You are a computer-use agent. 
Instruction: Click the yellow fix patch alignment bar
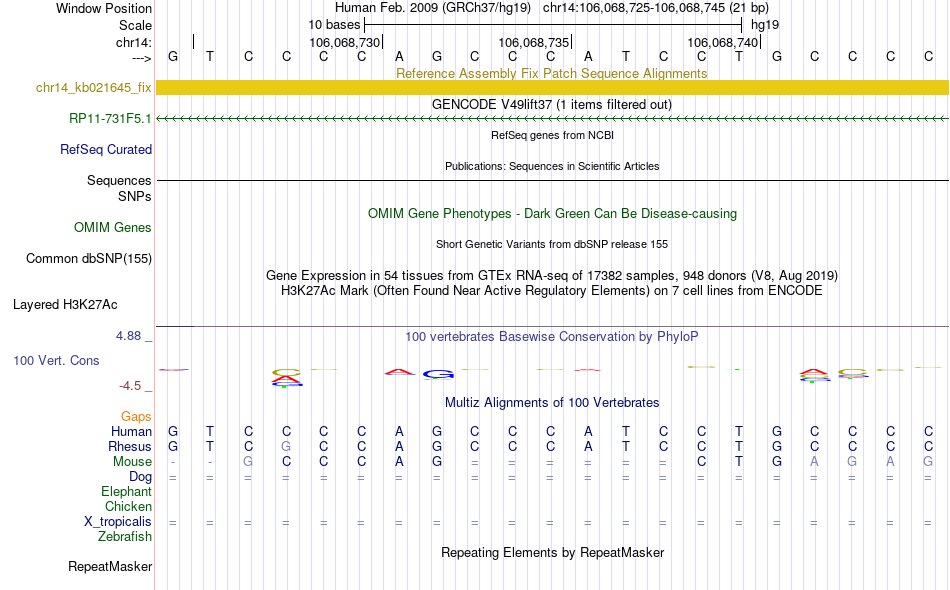coord(552,87)
